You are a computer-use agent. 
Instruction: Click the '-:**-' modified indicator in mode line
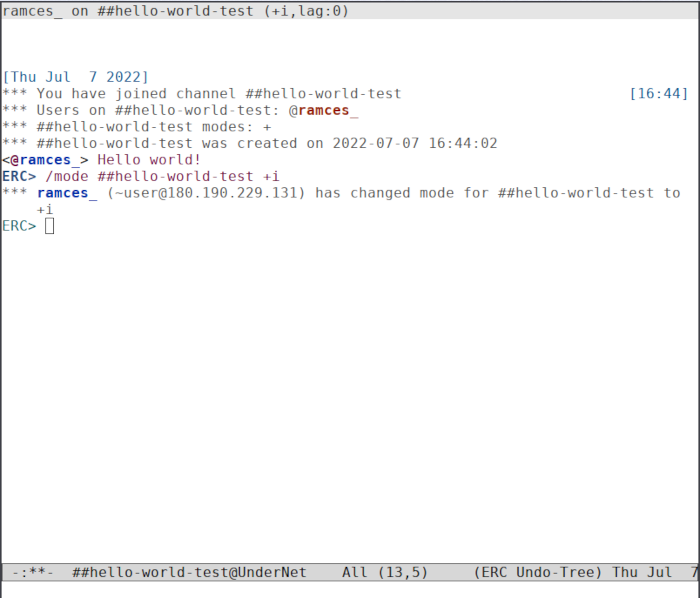33,572
